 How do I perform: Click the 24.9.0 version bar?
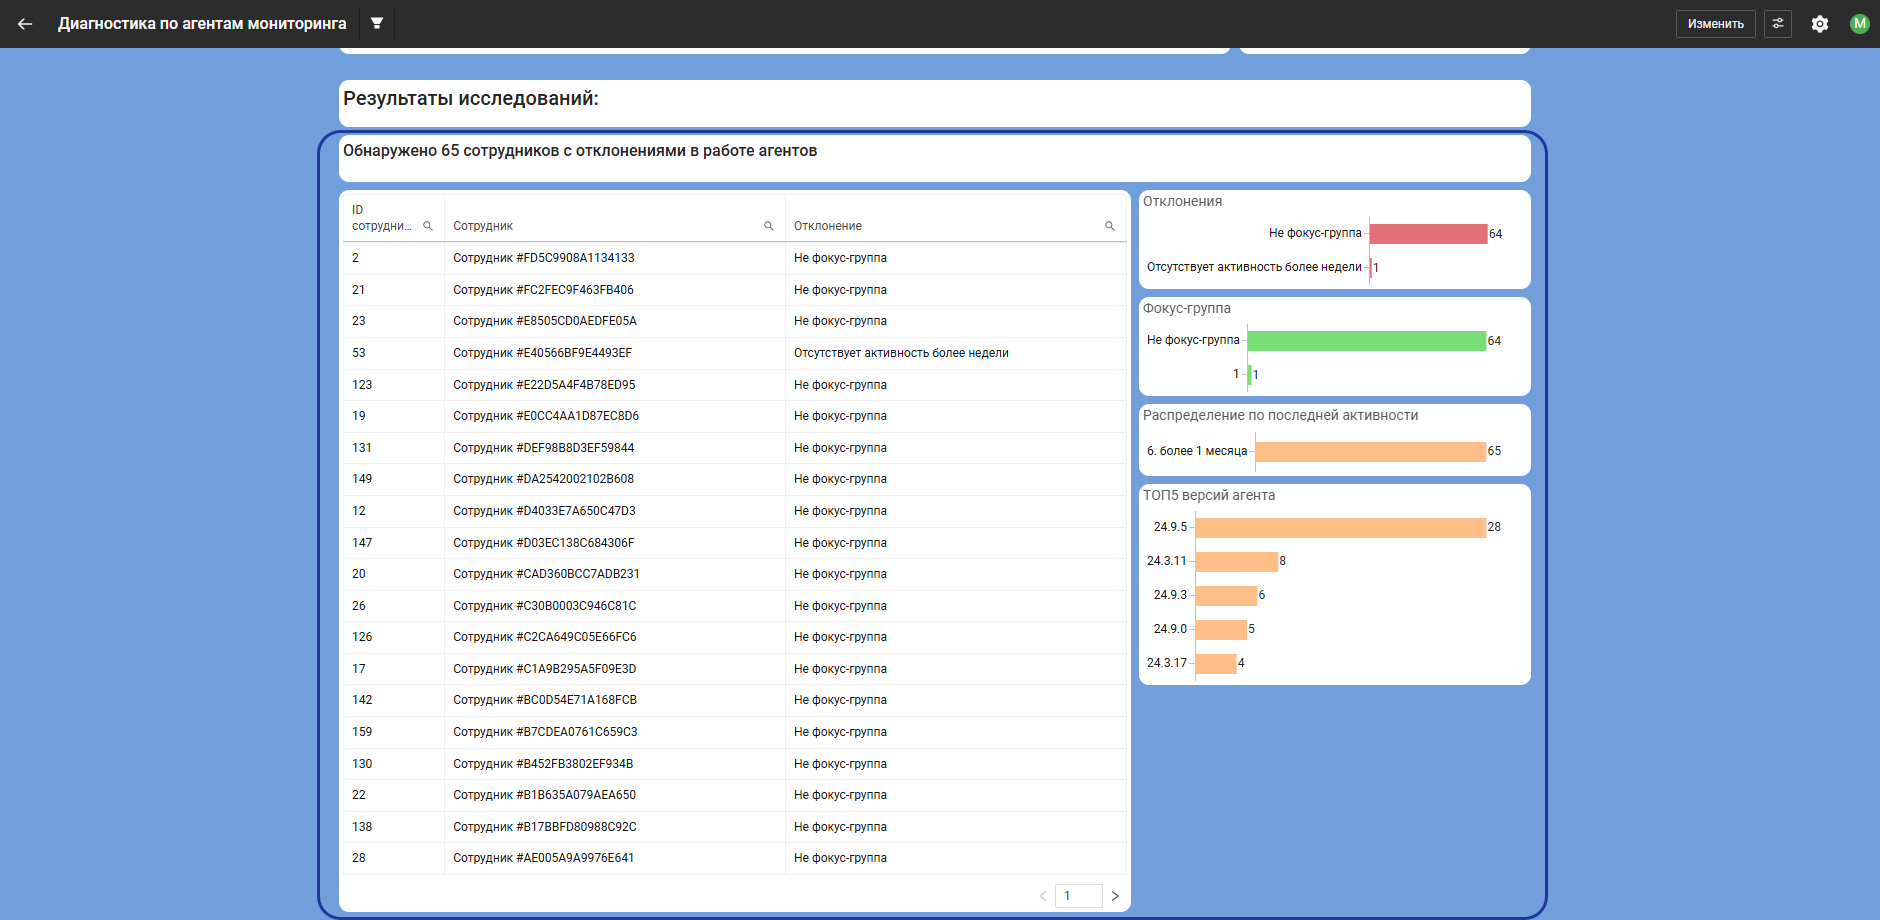1221,630
